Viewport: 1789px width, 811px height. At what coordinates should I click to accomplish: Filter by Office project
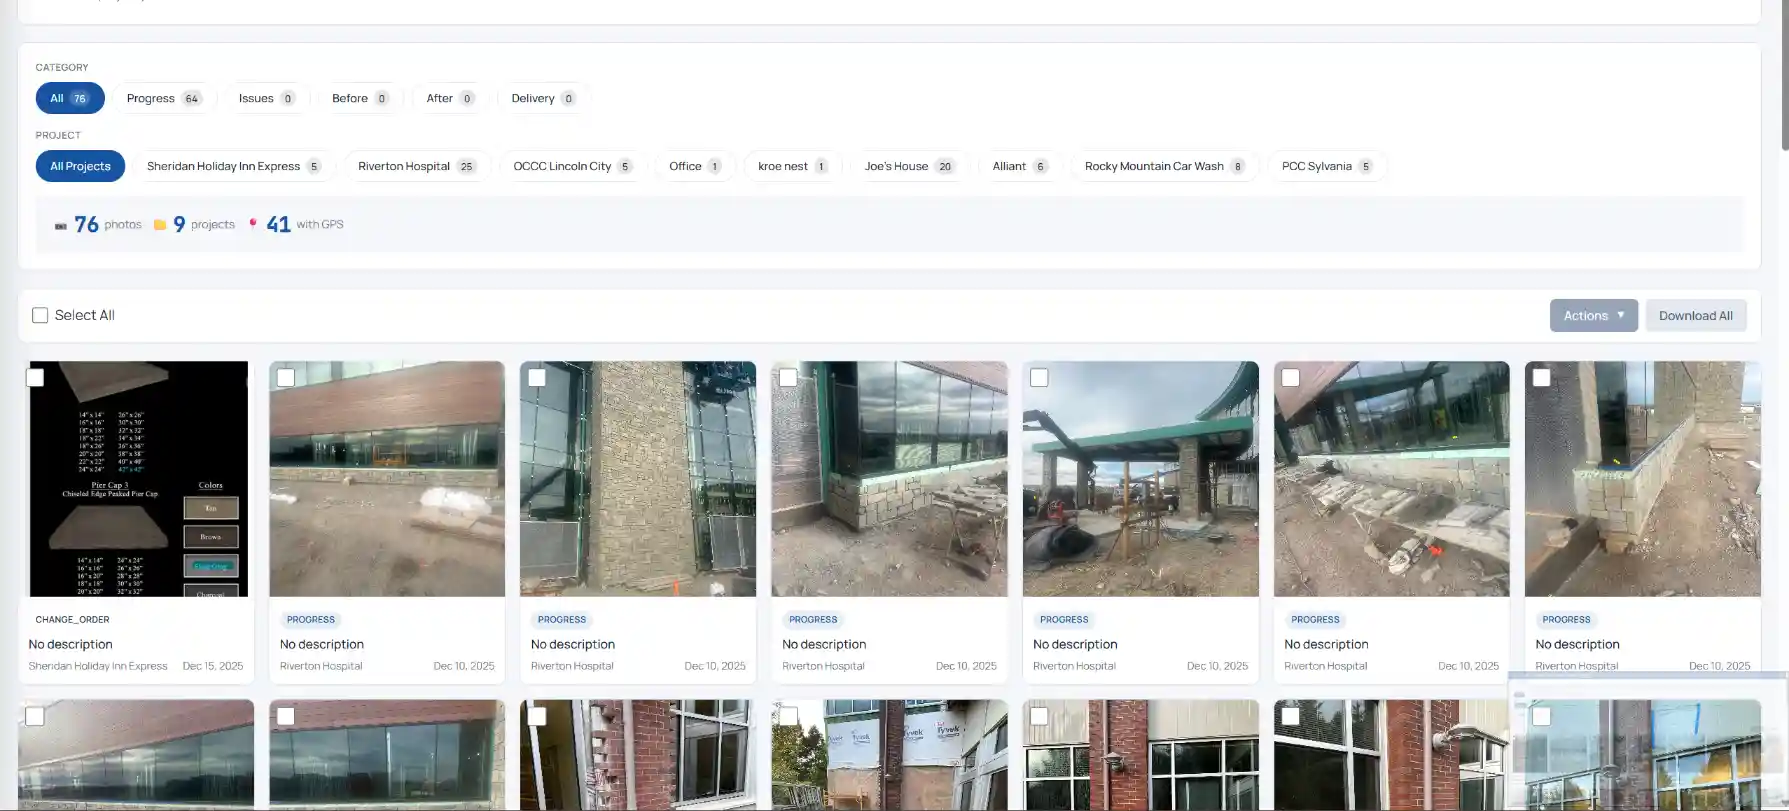[695, 166]
